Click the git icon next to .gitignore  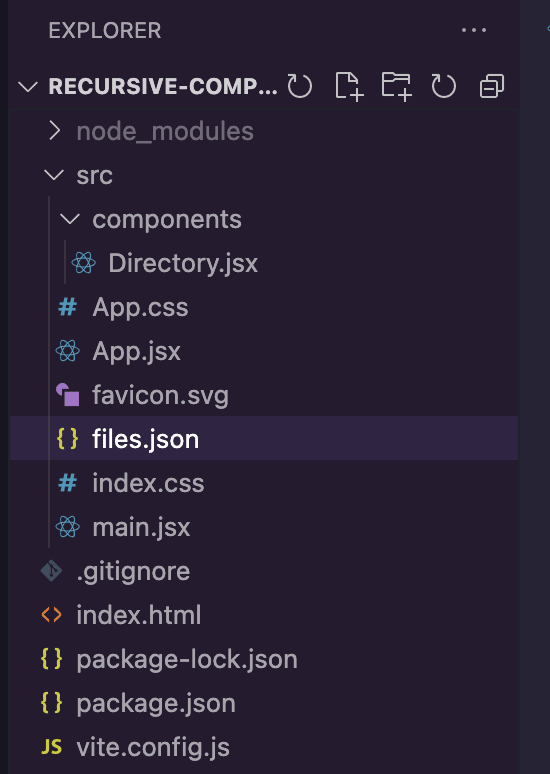[51, 571]
